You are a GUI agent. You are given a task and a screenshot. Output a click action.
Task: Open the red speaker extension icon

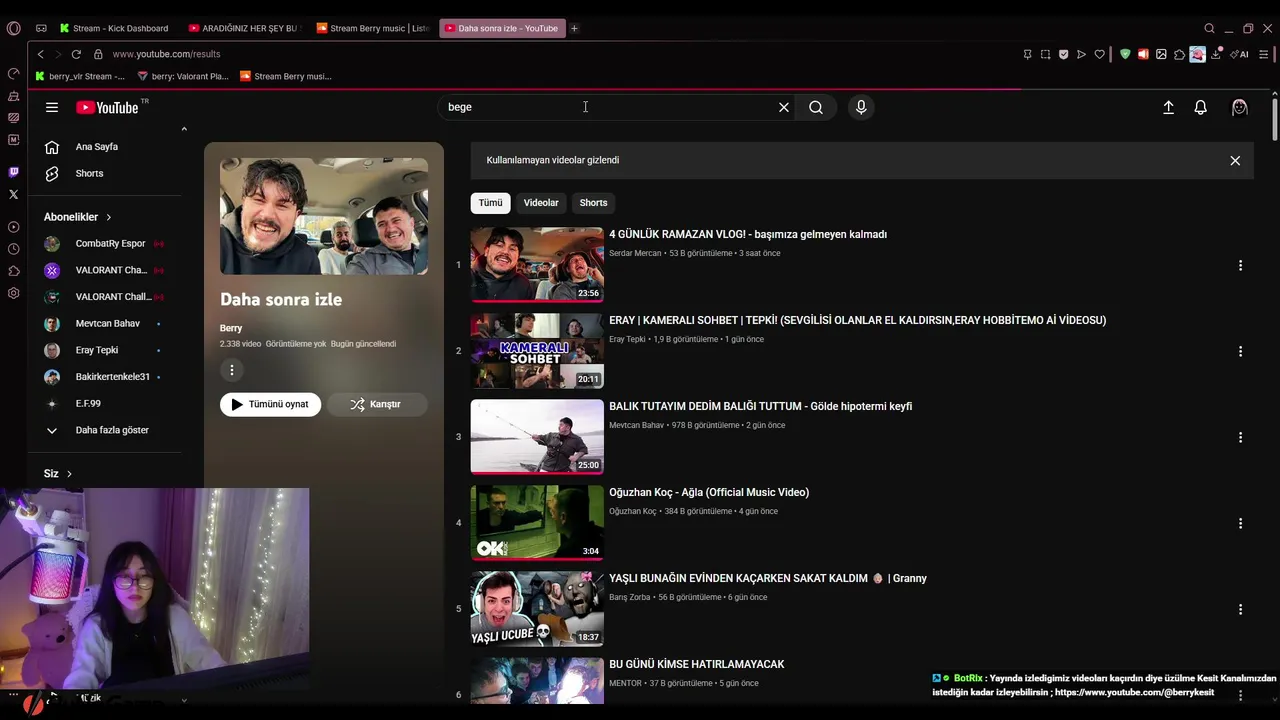coord(1143,54)
